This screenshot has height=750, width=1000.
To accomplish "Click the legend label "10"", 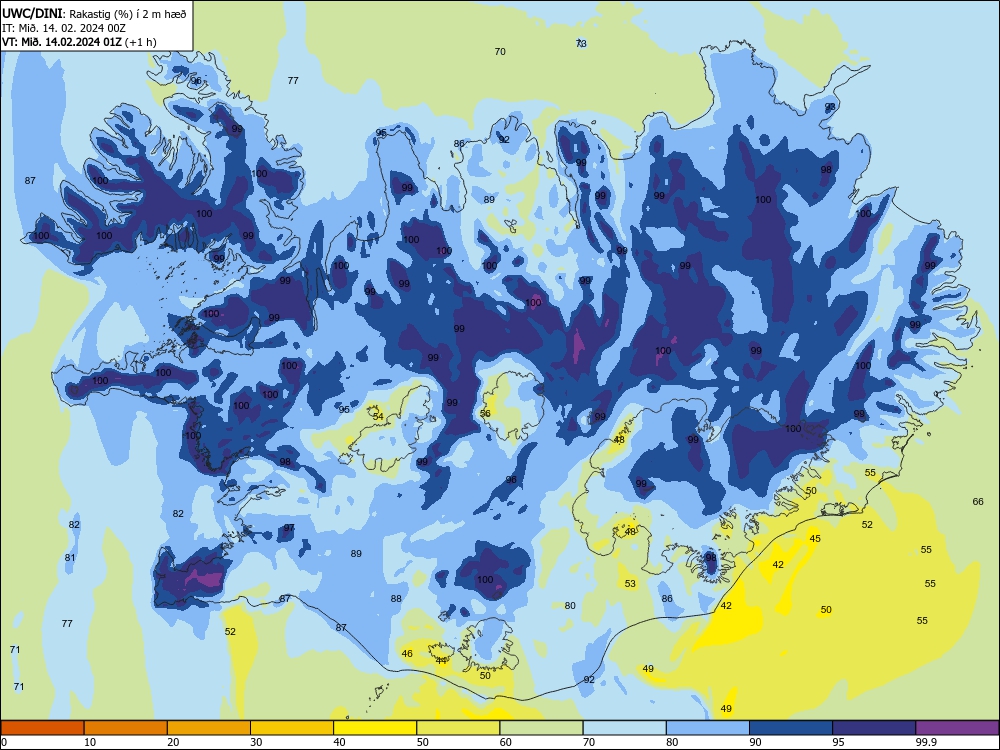I will (90, 742).
